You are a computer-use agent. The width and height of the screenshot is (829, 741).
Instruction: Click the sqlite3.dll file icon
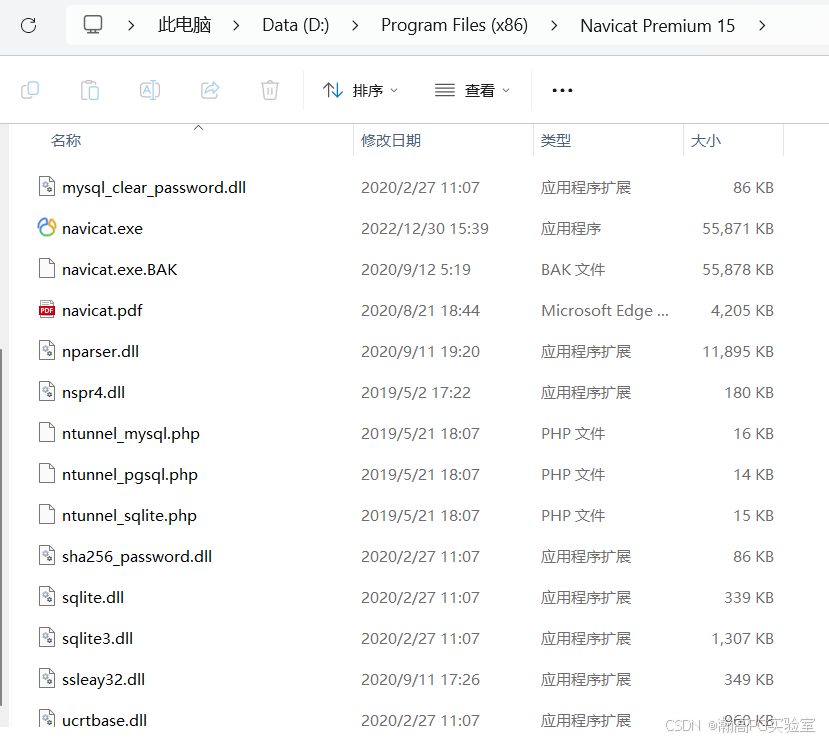click(x=47, y=637)
